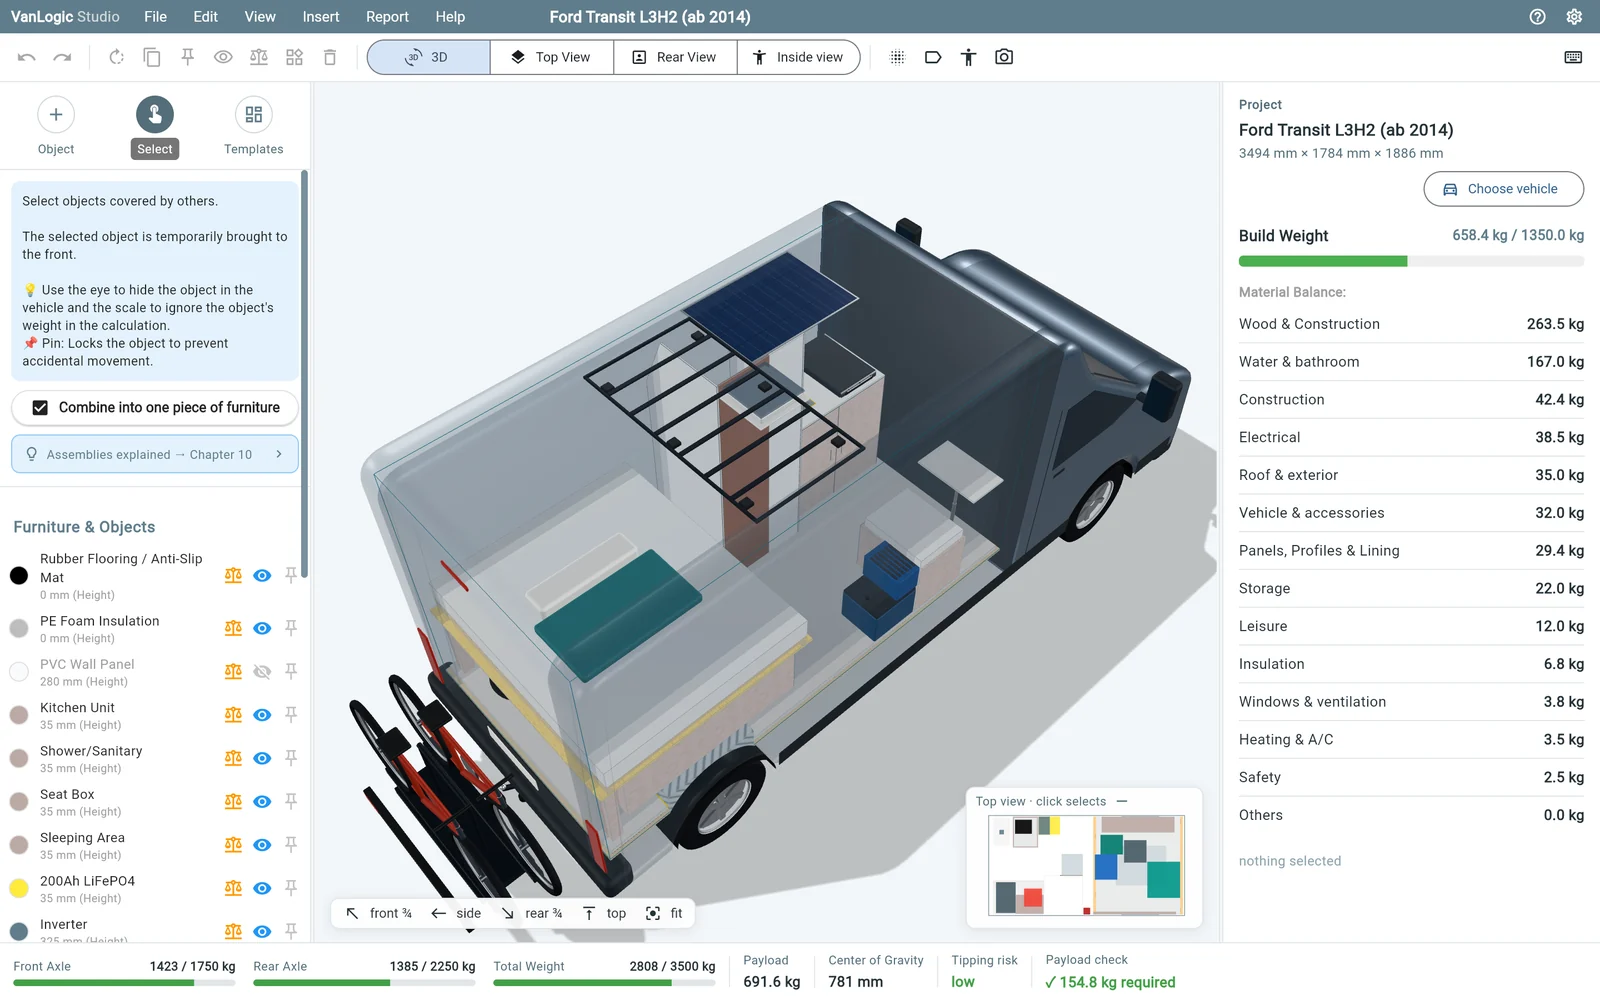
Task: Set camera to front ¾ view
Action: (x=379, y=913)
